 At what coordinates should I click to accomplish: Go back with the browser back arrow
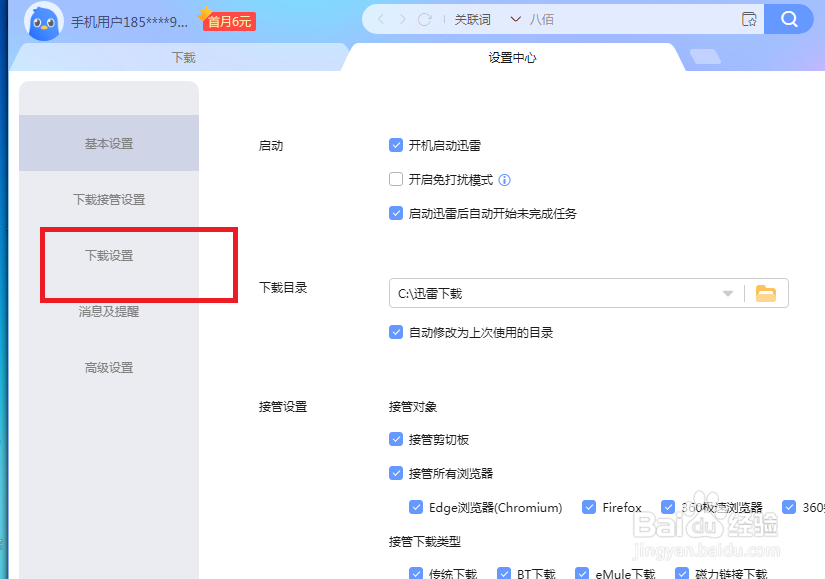tap(381, 19)
